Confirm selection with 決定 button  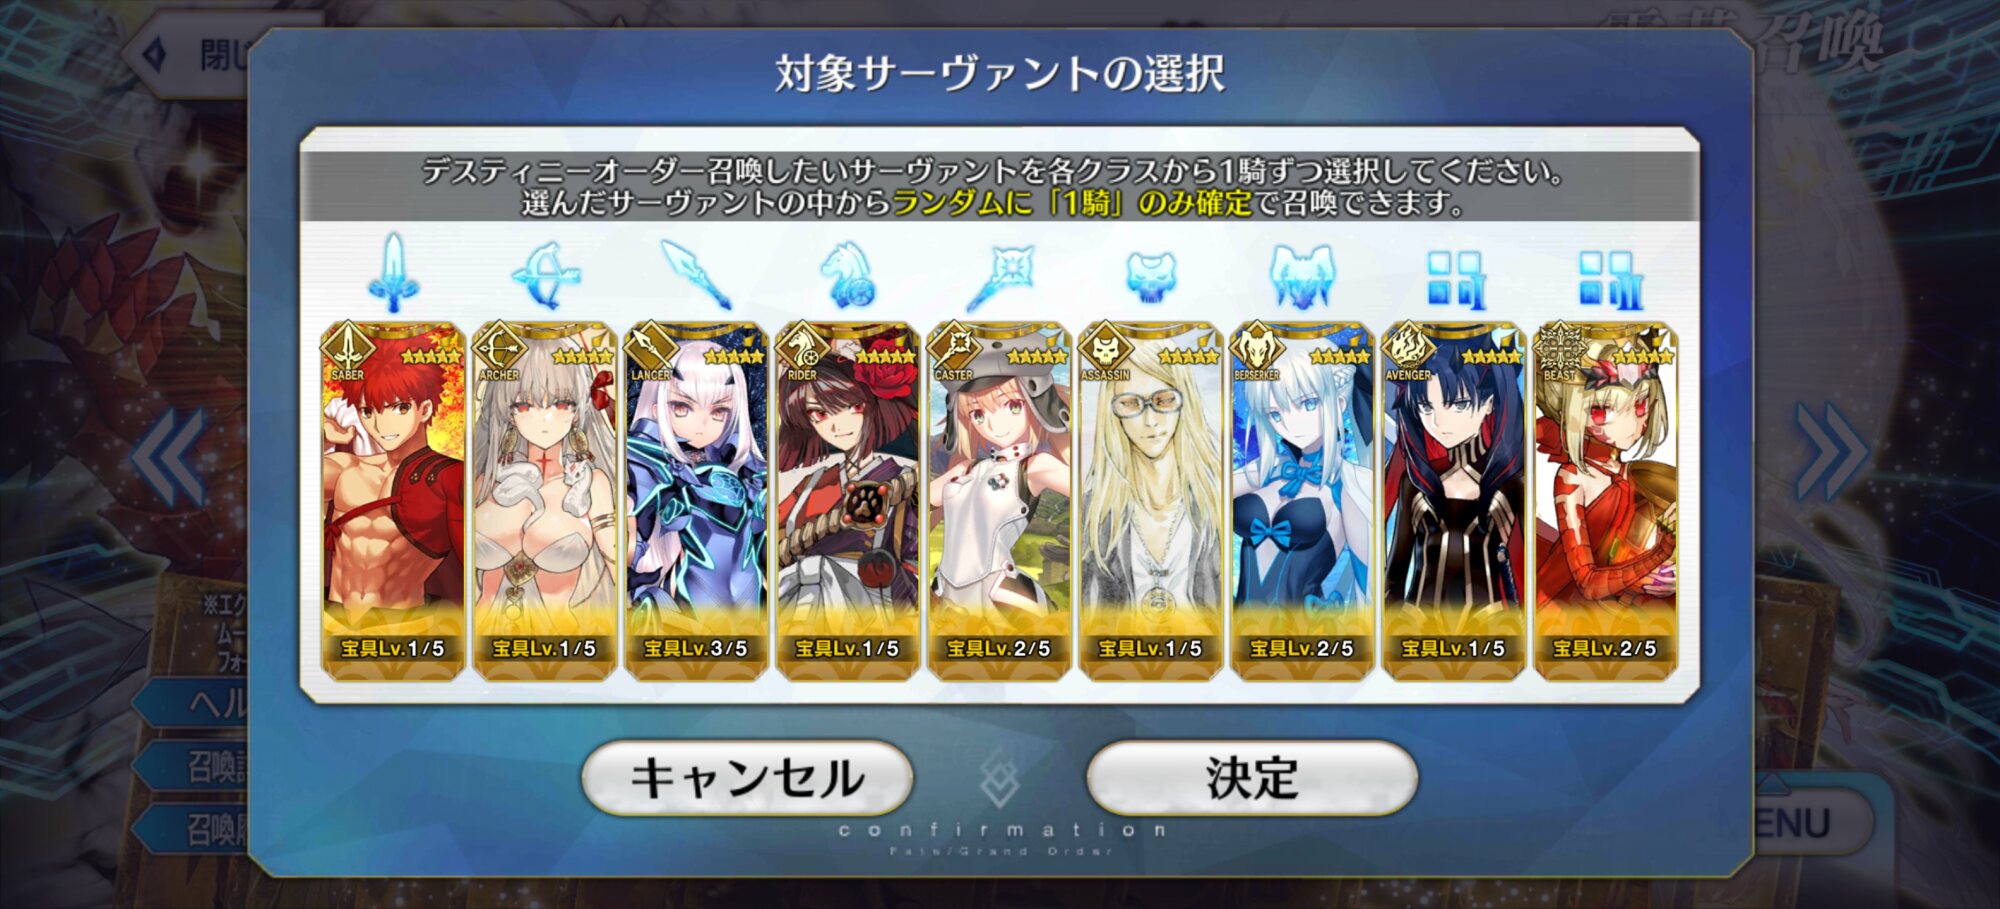coord(1252,778)
